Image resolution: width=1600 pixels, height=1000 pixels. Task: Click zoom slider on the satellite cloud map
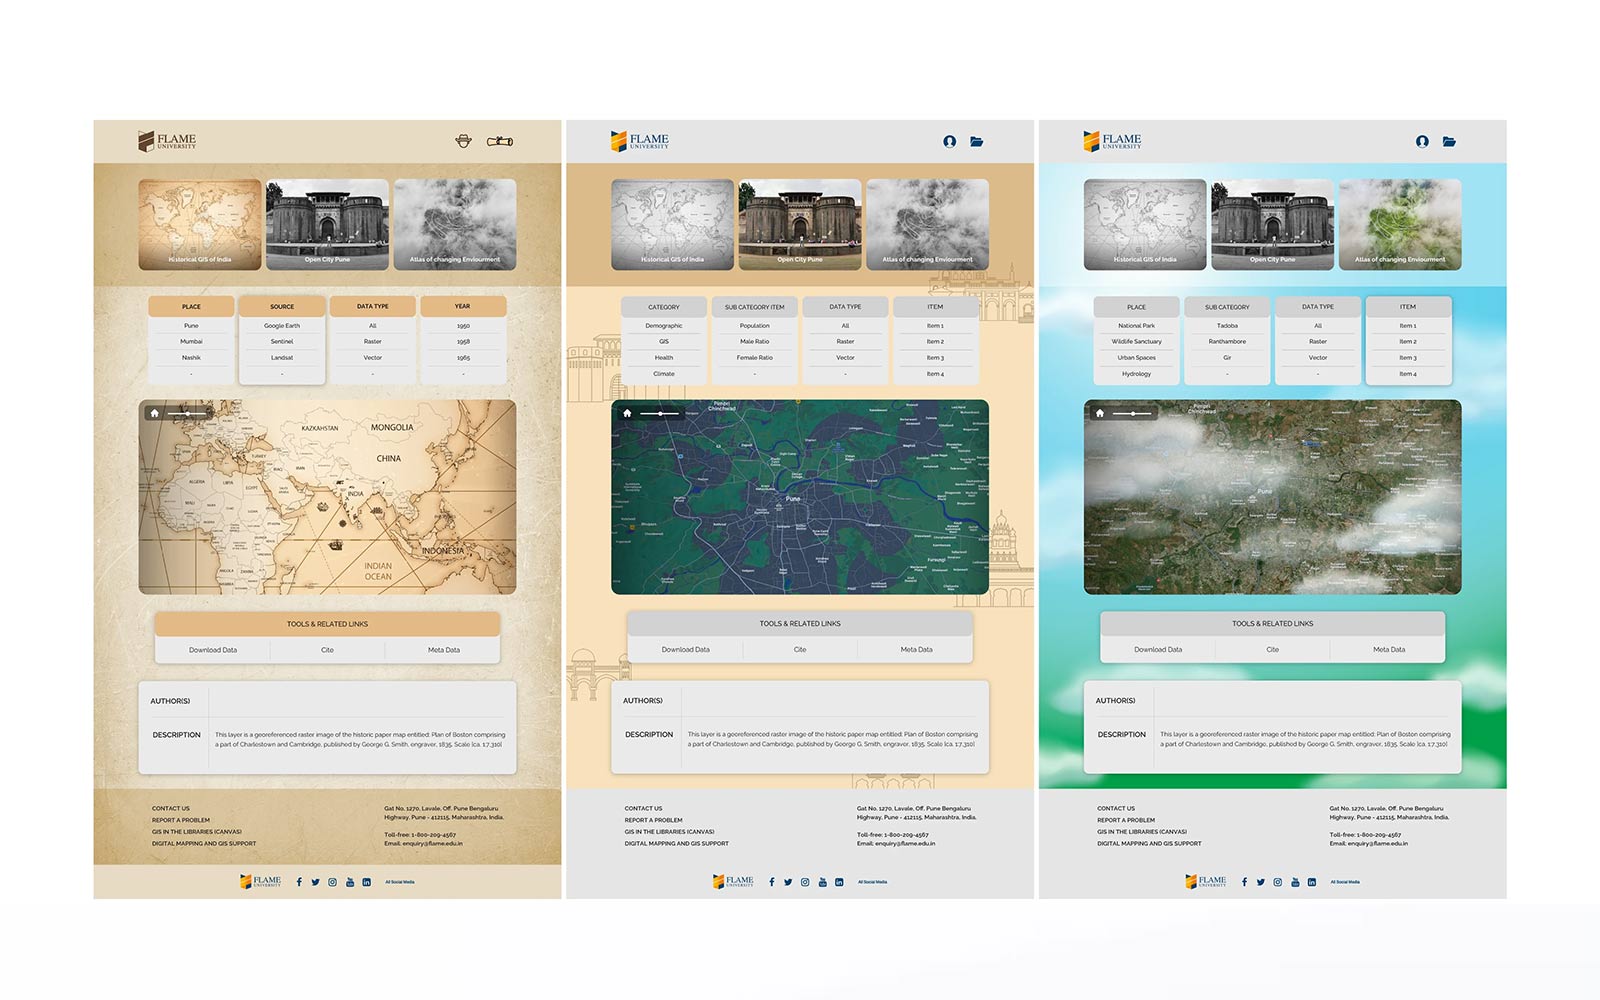(1132, 413)
